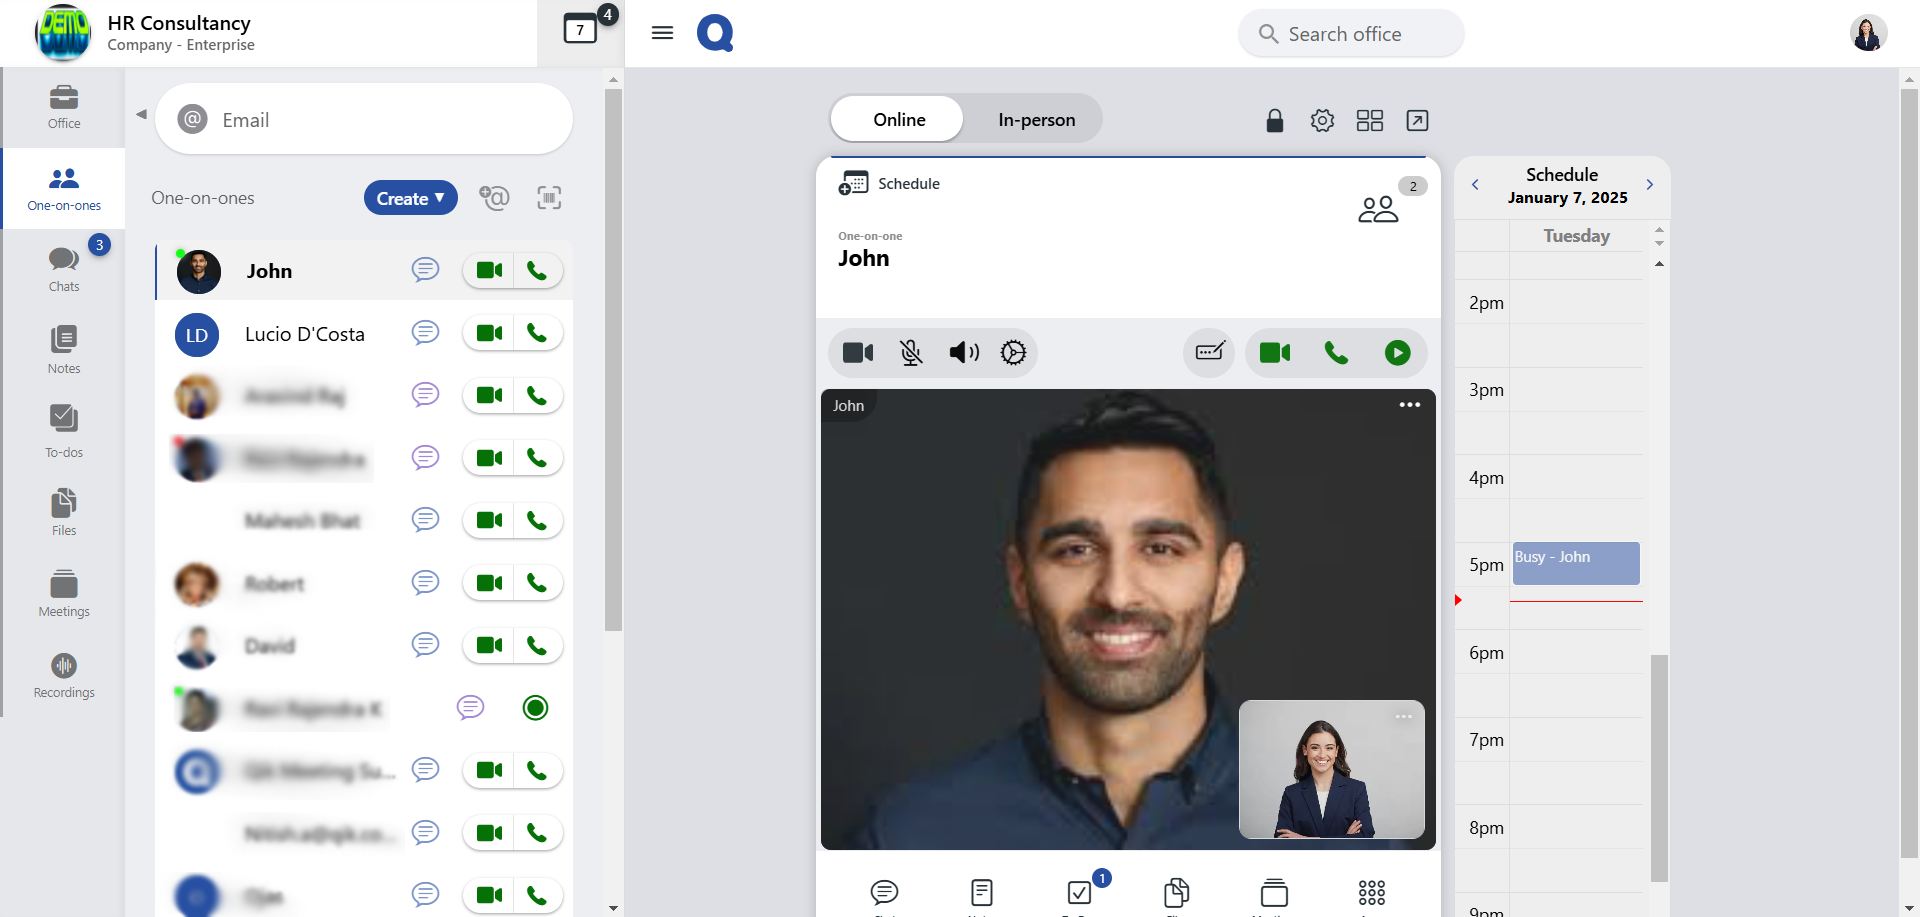The image size is (1920, 917).
Task: Open self-view thumbnail options
Action: click(1404, 716)
